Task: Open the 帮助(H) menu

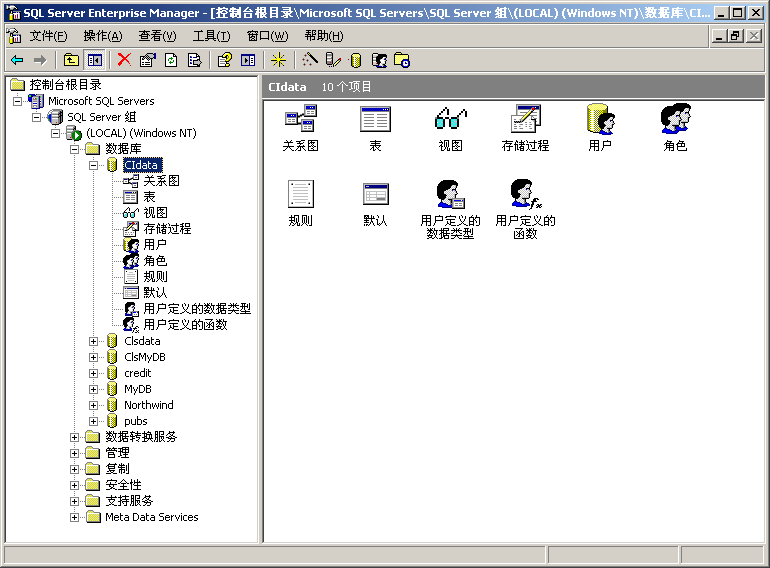Action: 324,36
